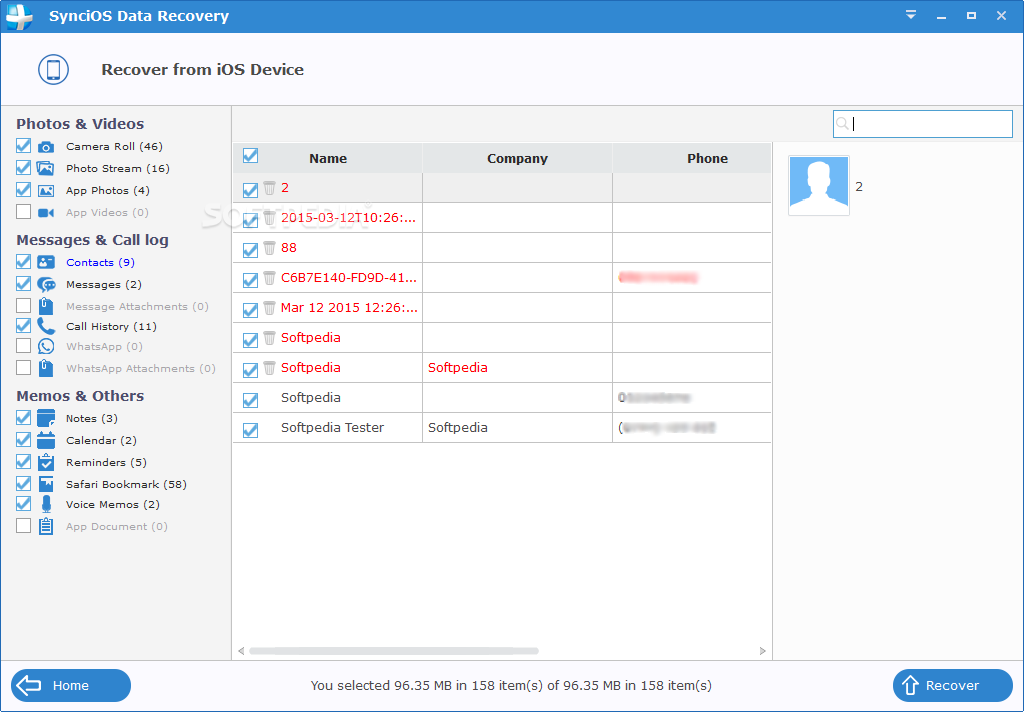The width and height of the screenshot is (1024, 712).
Task: Click the Notes icon
Action: tap(46, 418)
